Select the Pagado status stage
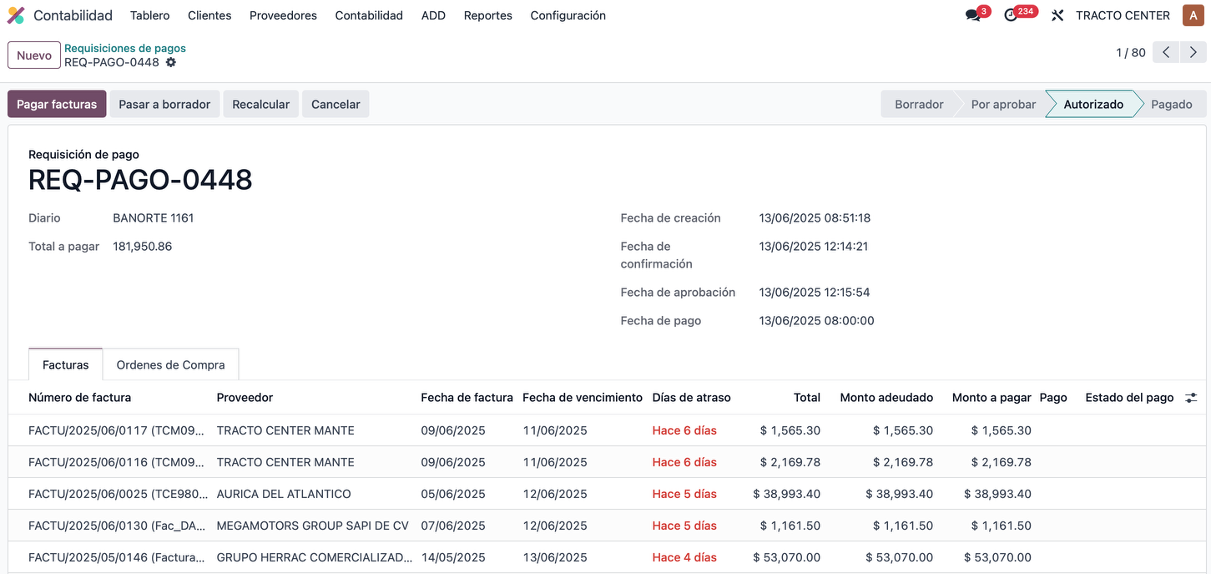 [1171, 104]
